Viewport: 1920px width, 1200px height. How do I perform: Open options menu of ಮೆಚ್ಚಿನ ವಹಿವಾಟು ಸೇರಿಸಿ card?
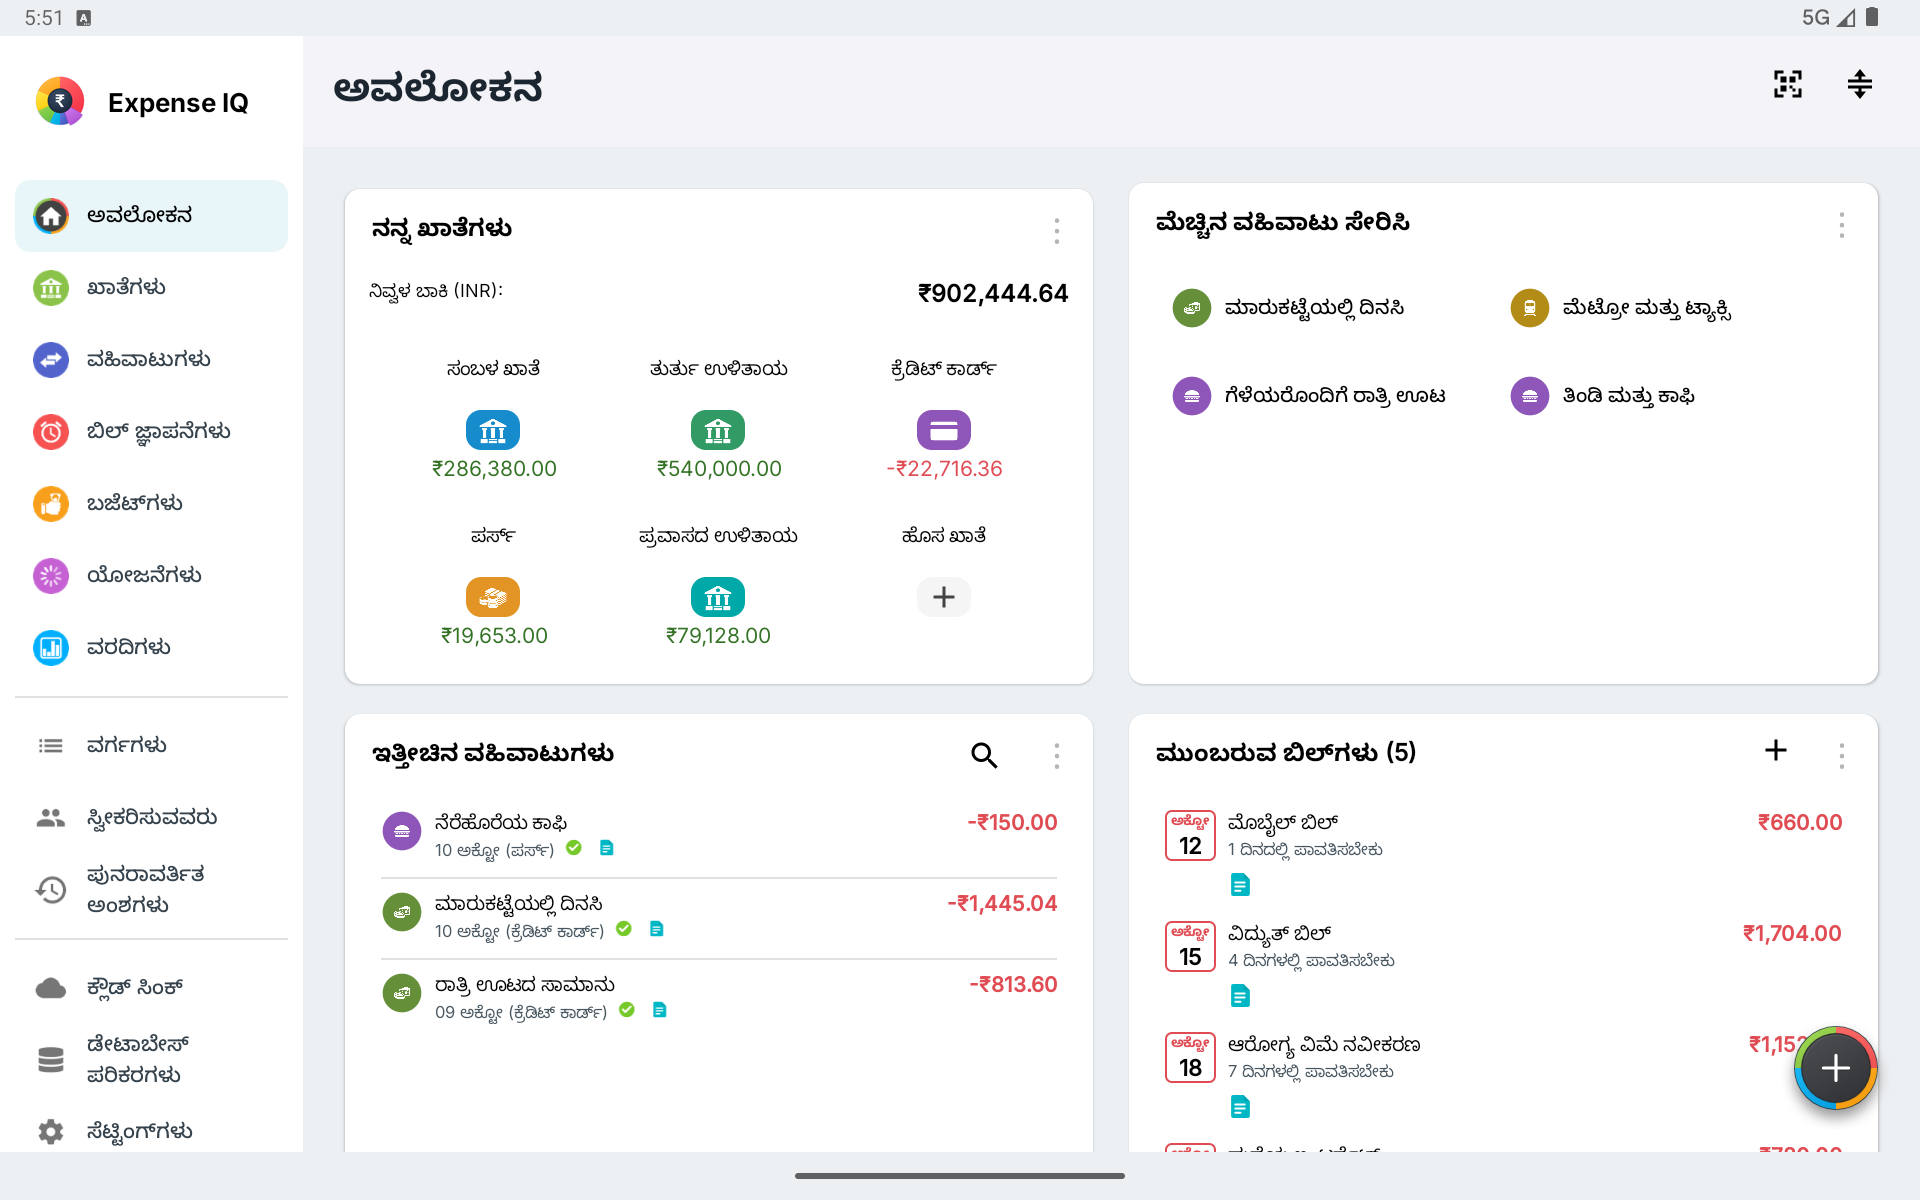click(1841, 225)
